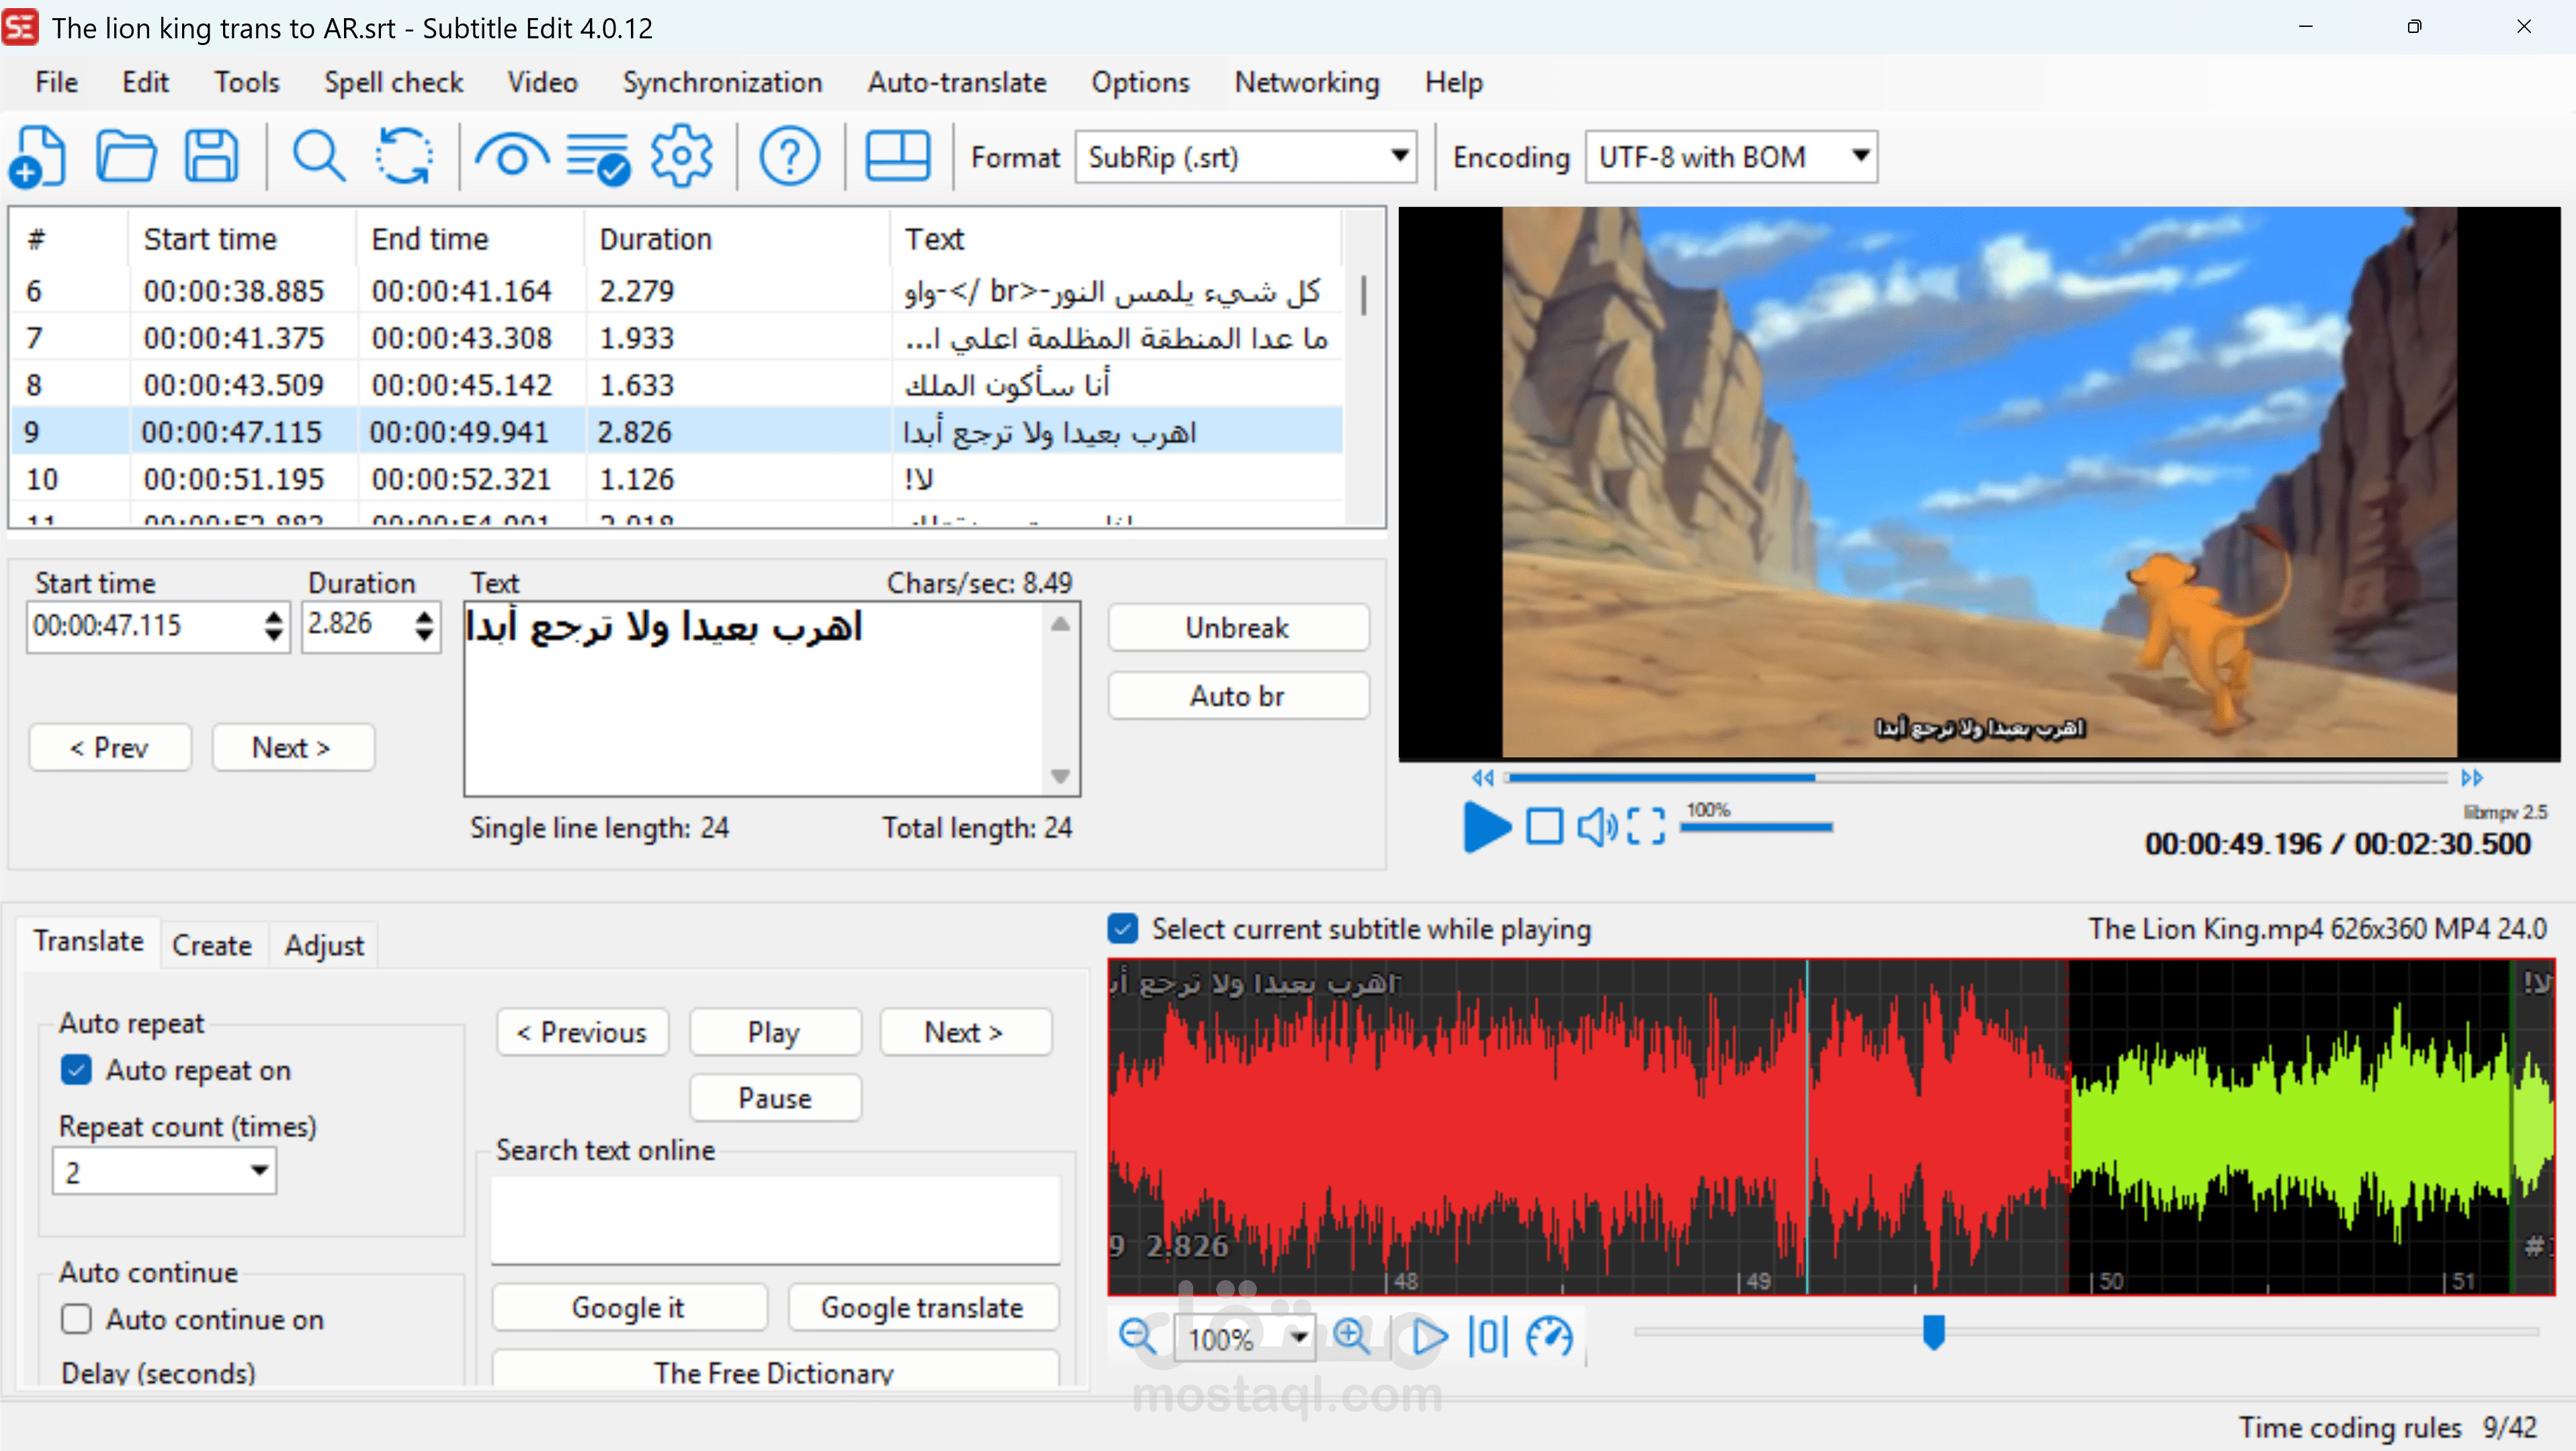
Task: Click Duration spinner arrows
Action: coord(424,627)
